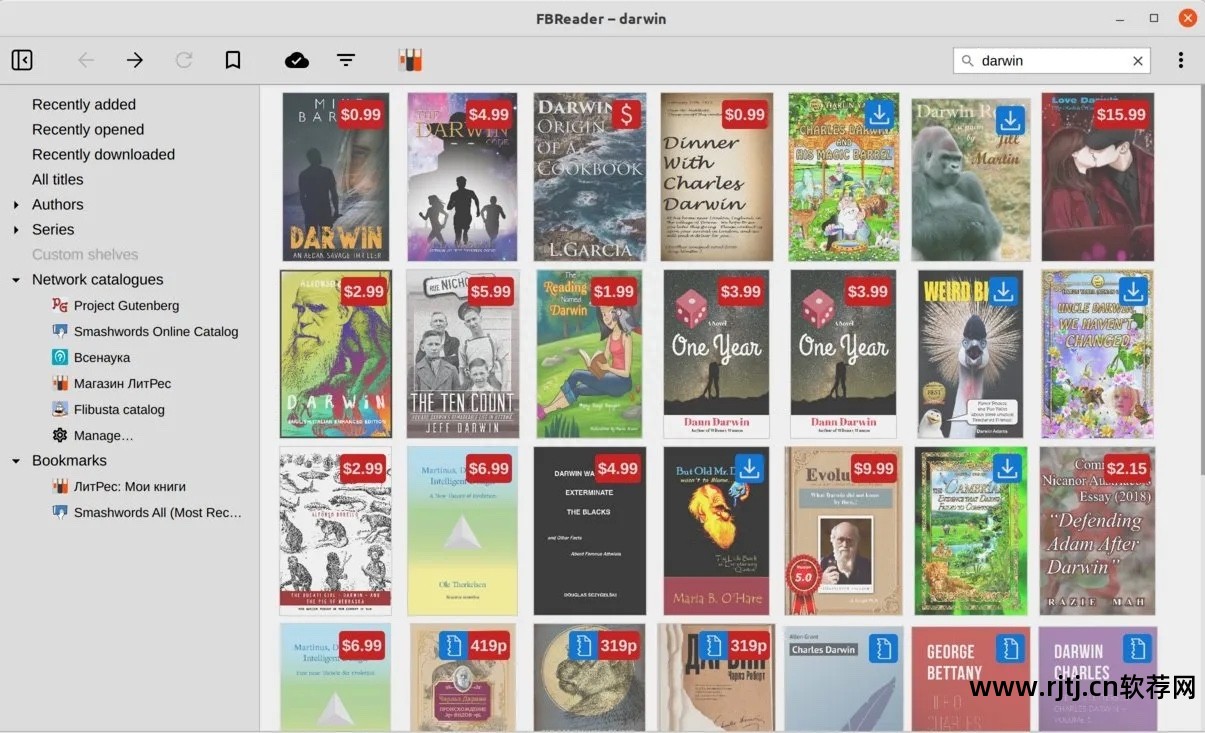Collapse the Network catalogues section
Viewport: 1205px width, 733px height.
(x=16, y=280)
